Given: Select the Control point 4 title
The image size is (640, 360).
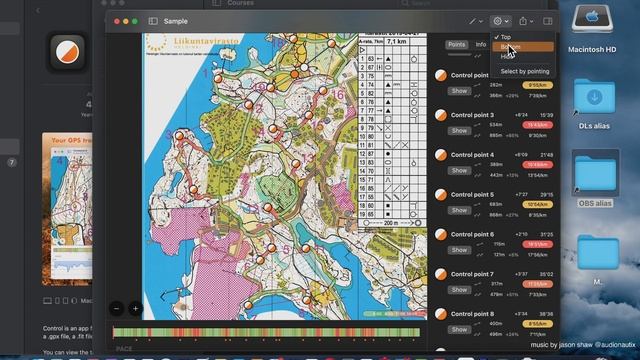Looking at the screenshot, I should (472, 155).
